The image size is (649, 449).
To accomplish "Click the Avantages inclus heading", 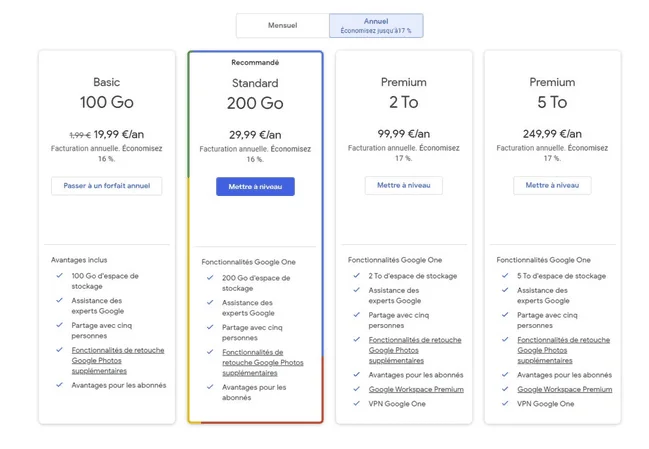I will 79,260.
